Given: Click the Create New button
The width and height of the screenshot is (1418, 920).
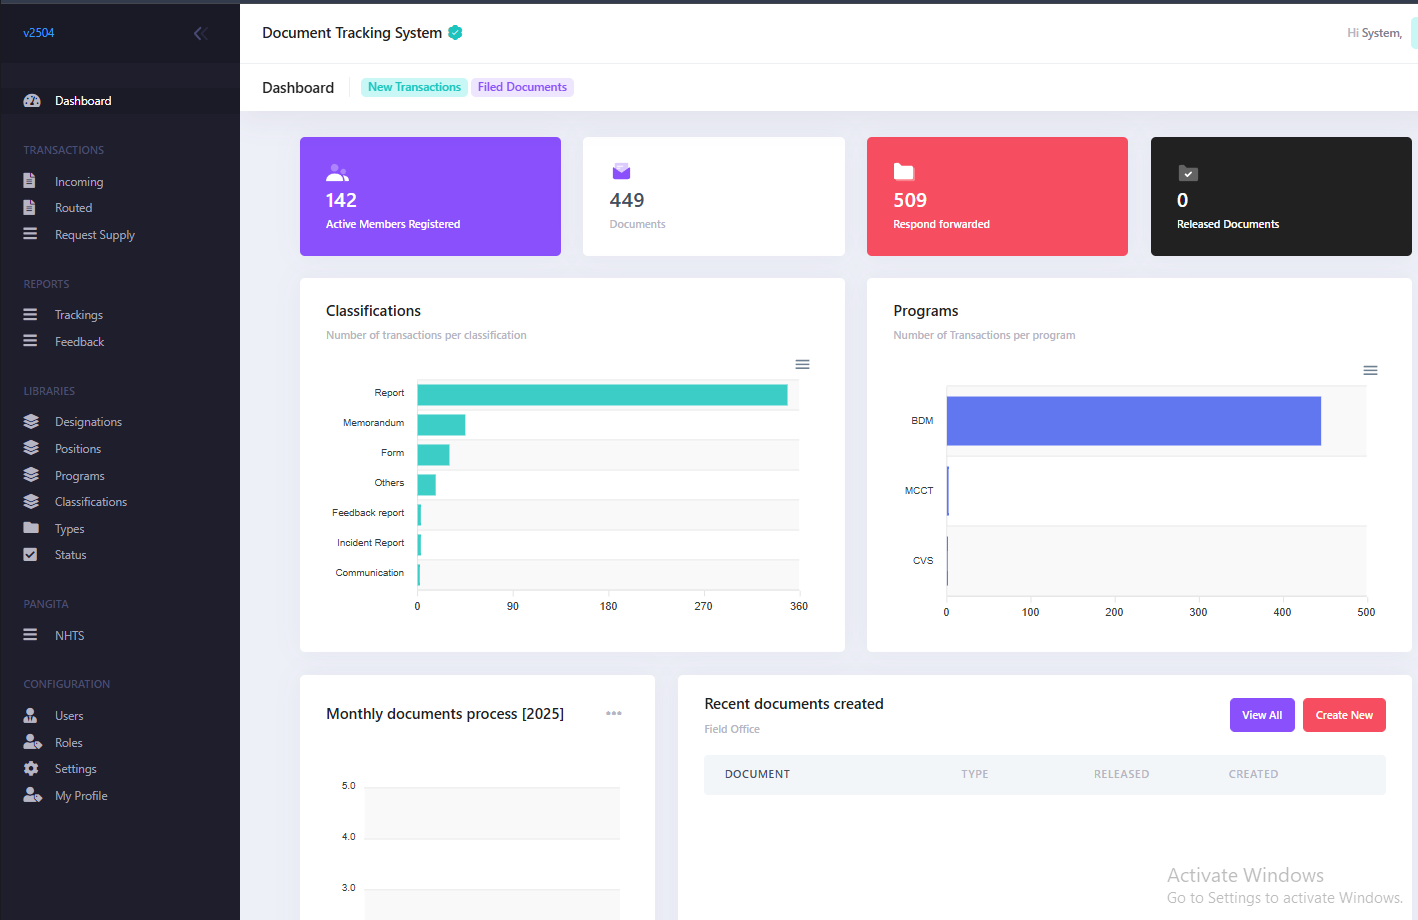Looking at the screenshot, I should click(1344, 715).
